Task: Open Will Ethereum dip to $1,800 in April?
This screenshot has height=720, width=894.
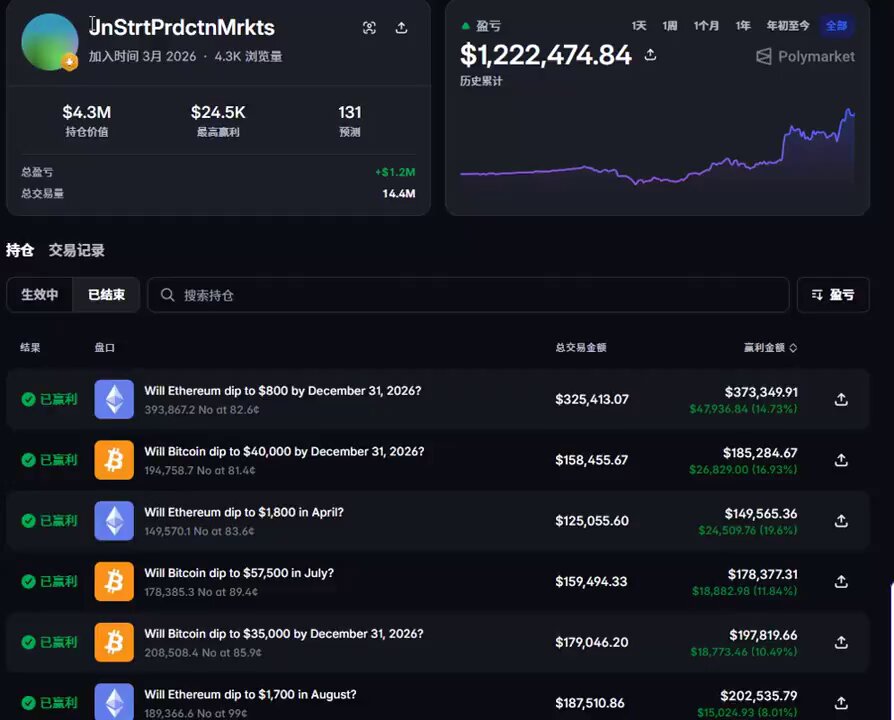Action: (x=244, y=512)
